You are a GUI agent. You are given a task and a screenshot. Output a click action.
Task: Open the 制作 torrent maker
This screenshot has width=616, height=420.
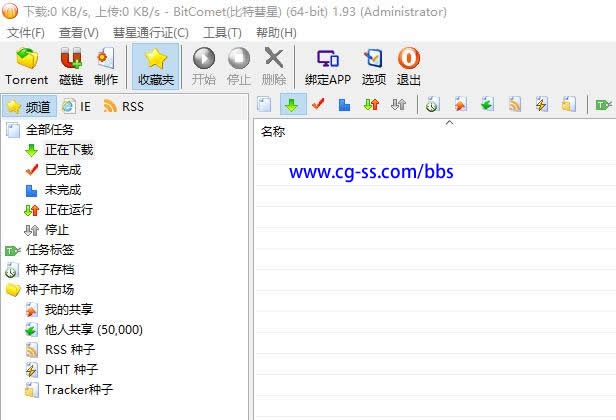[x=106, y=66]
